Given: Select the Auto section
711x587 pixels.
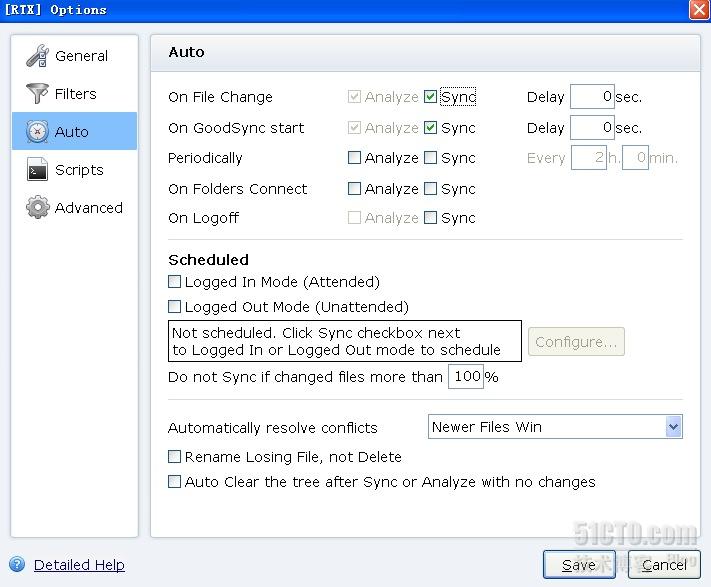Looking at the screenshot, I should pos(74,131).
